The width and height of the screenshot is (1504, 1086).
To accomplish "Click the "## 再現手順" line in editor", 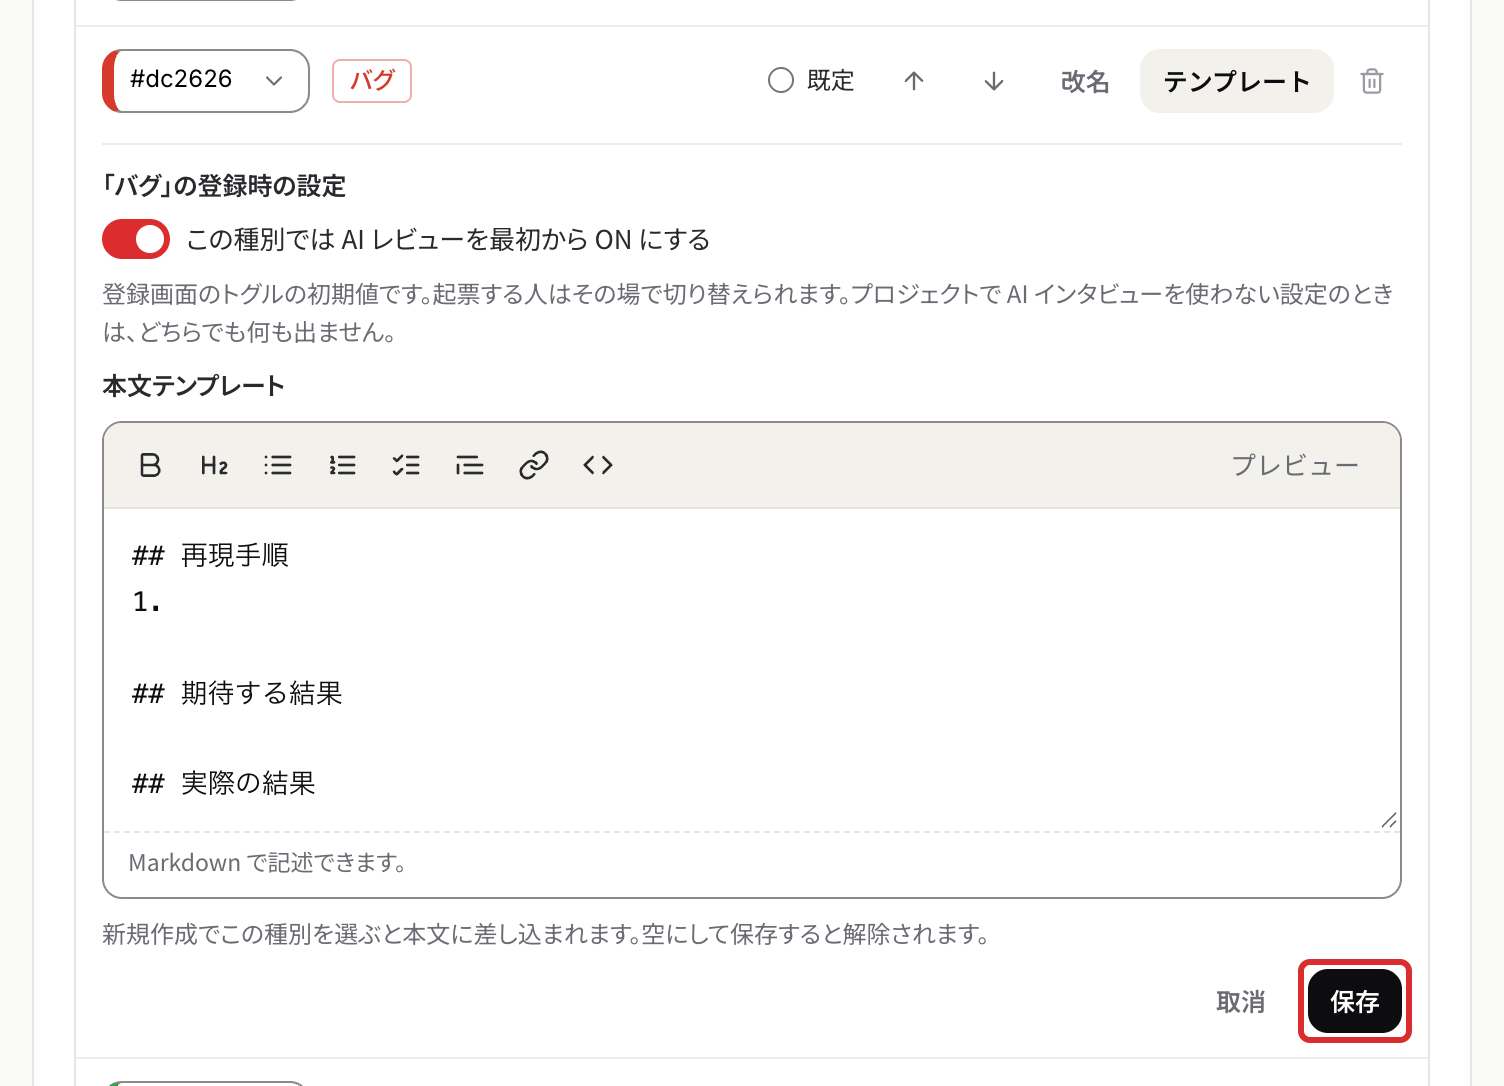I will pyautogui.click(x=210, y=555).
